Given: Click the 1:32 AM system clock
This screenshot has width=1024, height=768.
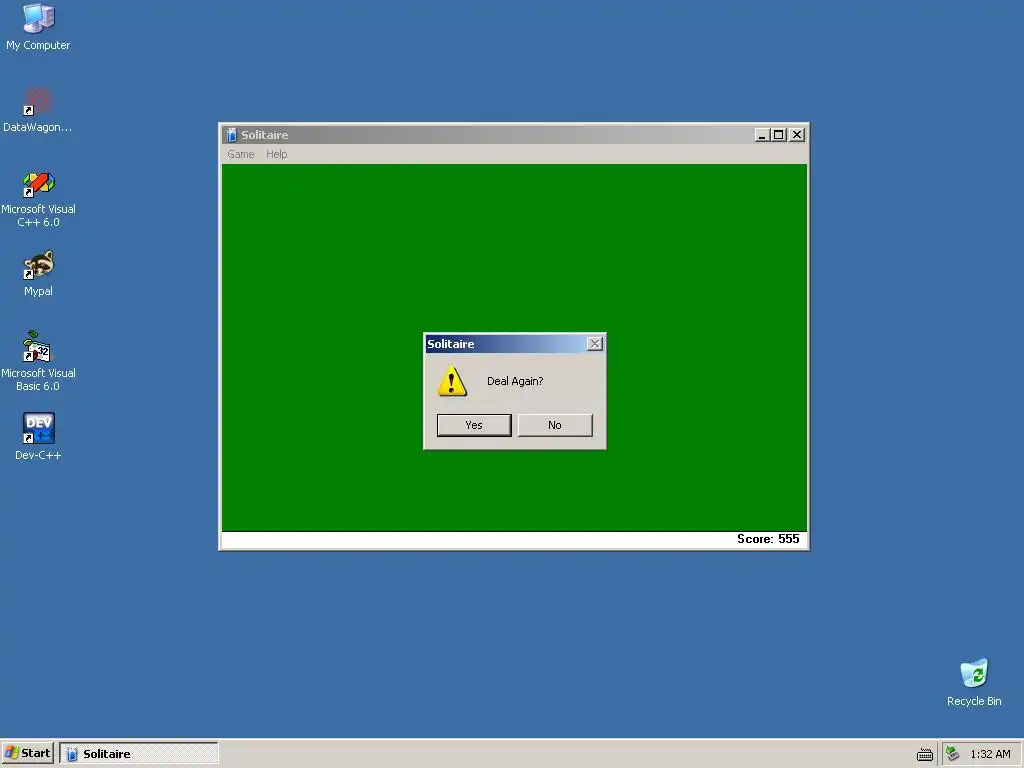Looking at the screenshot, I should (x=990, y=754).
